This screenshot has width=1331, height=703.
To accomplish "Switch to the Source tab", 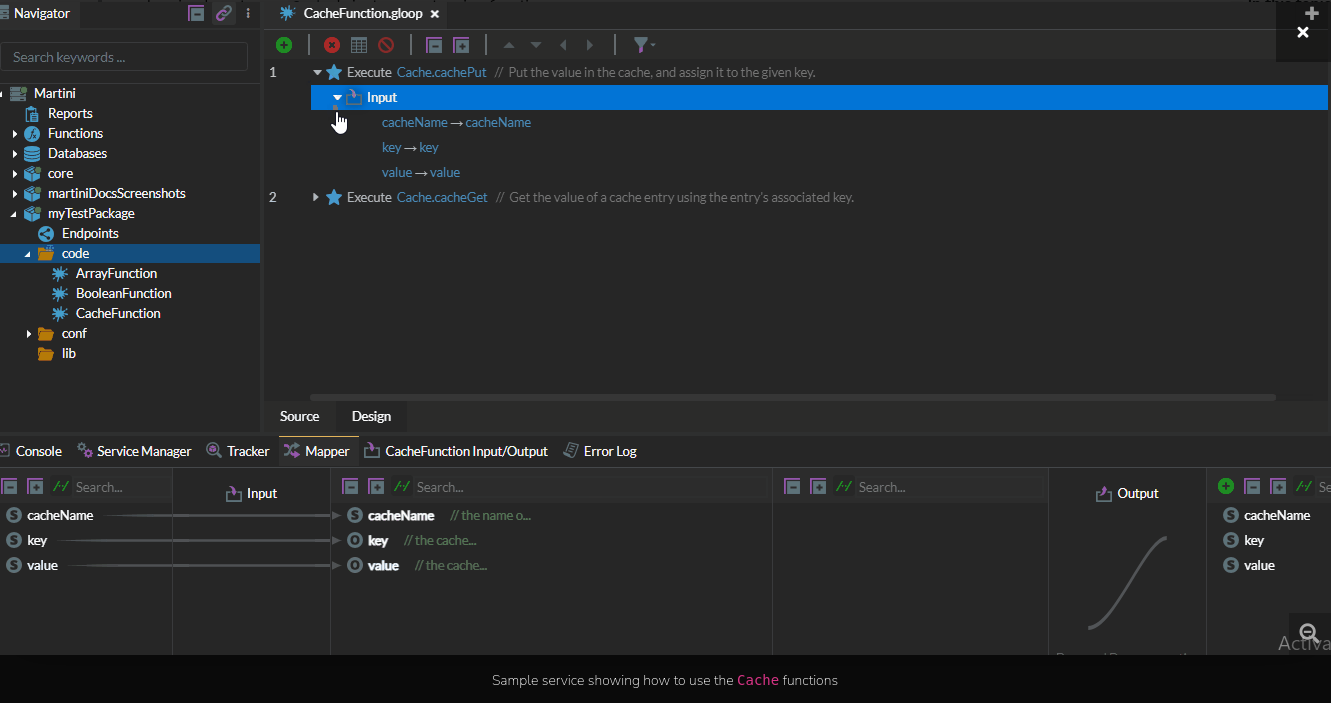I will point(299,416).
